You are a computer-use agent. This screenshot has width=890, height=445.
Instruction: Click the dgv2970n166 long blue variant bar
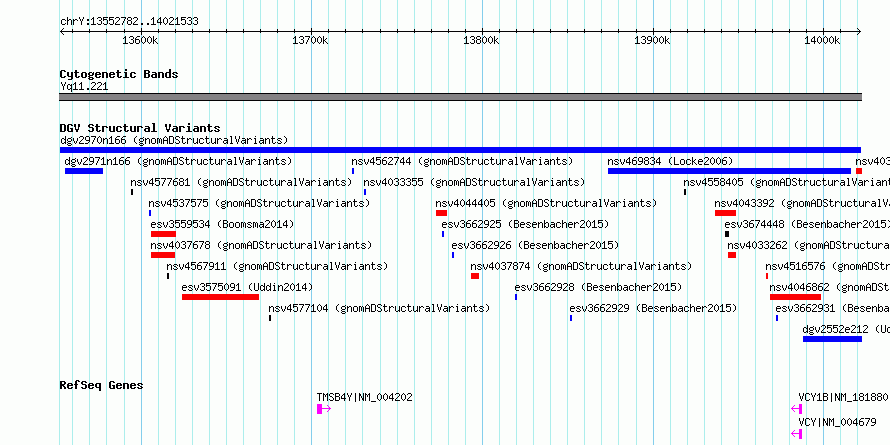(x=460, y=150)
